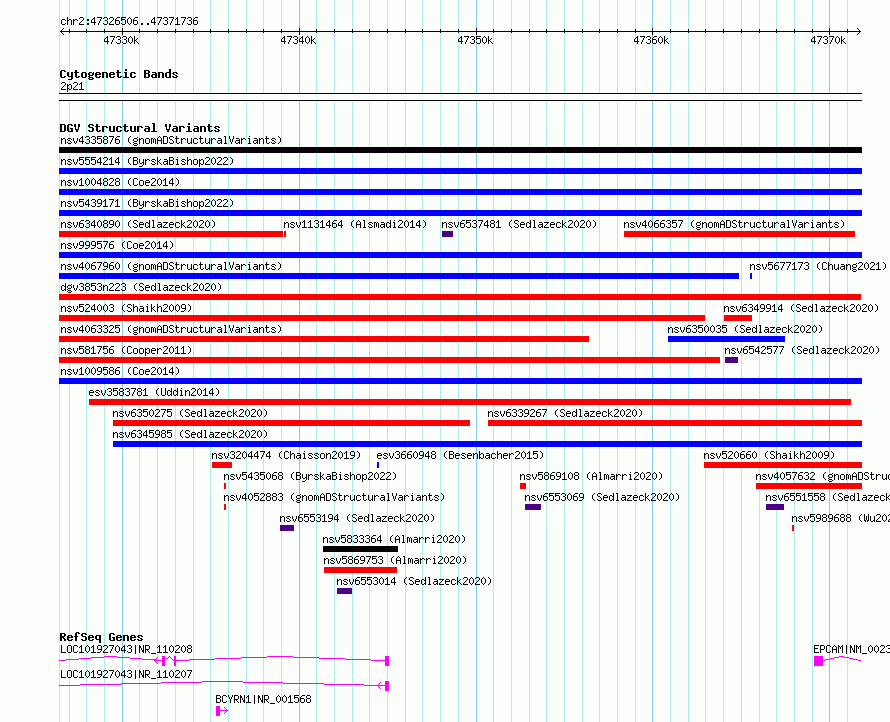Select nsv581756 (Cooper2011) label
The height and width of the screenshot is (722, 890).
tap(126, 350)
